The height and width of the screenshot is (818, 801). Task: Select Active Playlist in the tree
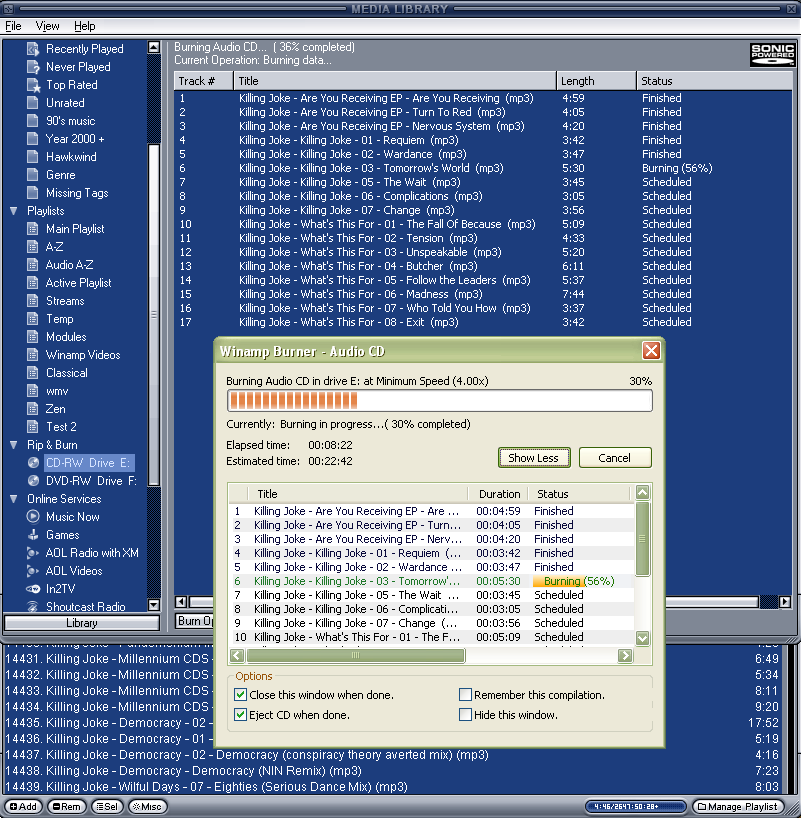[78, 283]
